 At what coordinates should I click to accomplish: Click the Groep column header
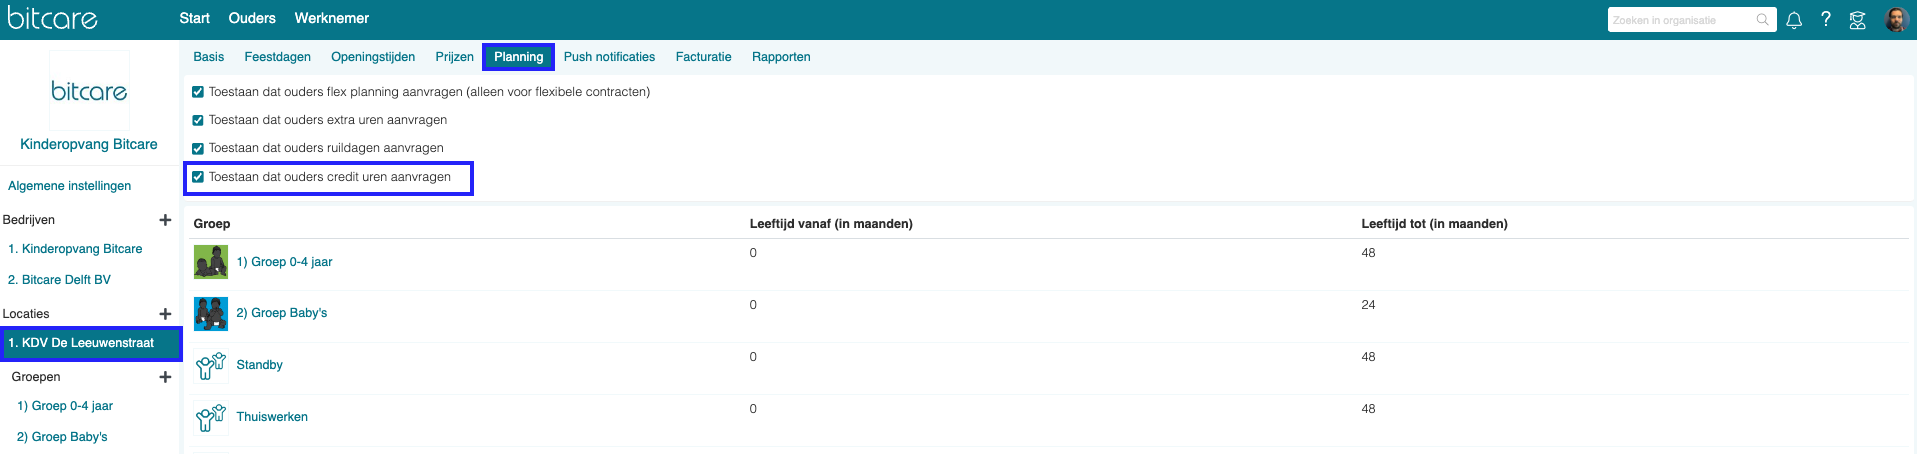coord(212,224)
